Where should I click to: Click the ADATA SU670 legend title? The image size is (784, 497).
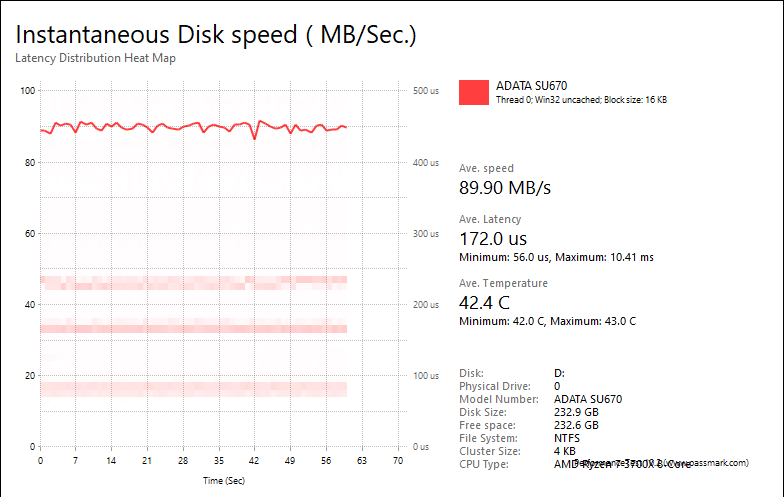[531, 86]
